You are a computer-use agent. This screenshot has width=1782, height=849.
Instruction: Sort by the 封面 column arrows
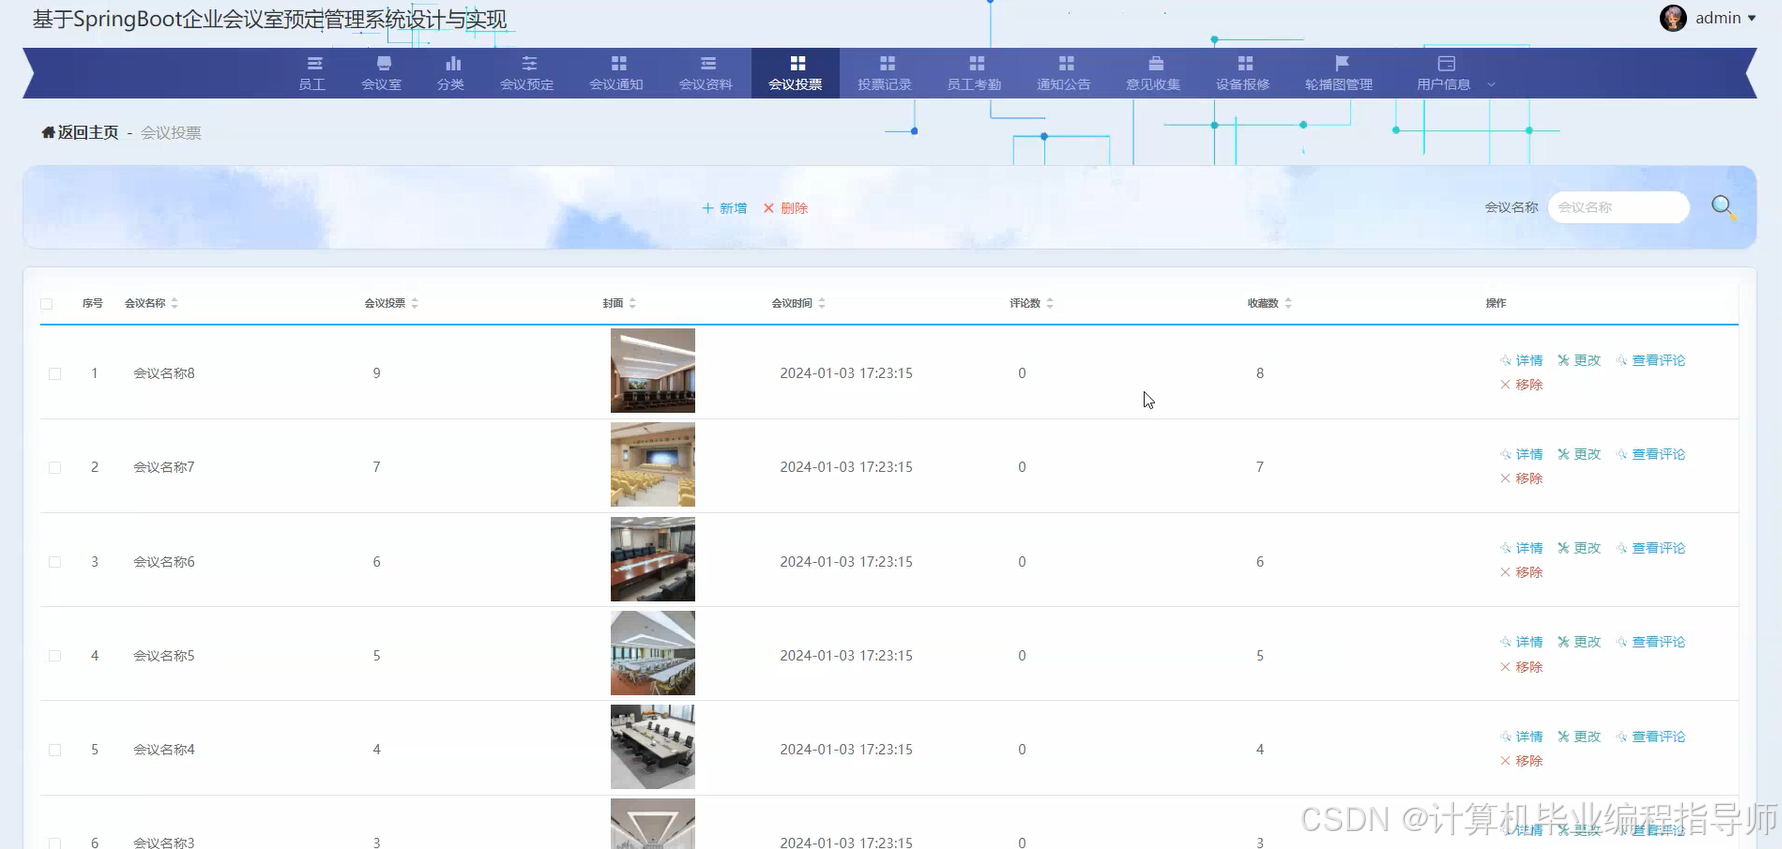tap(633, 303)
